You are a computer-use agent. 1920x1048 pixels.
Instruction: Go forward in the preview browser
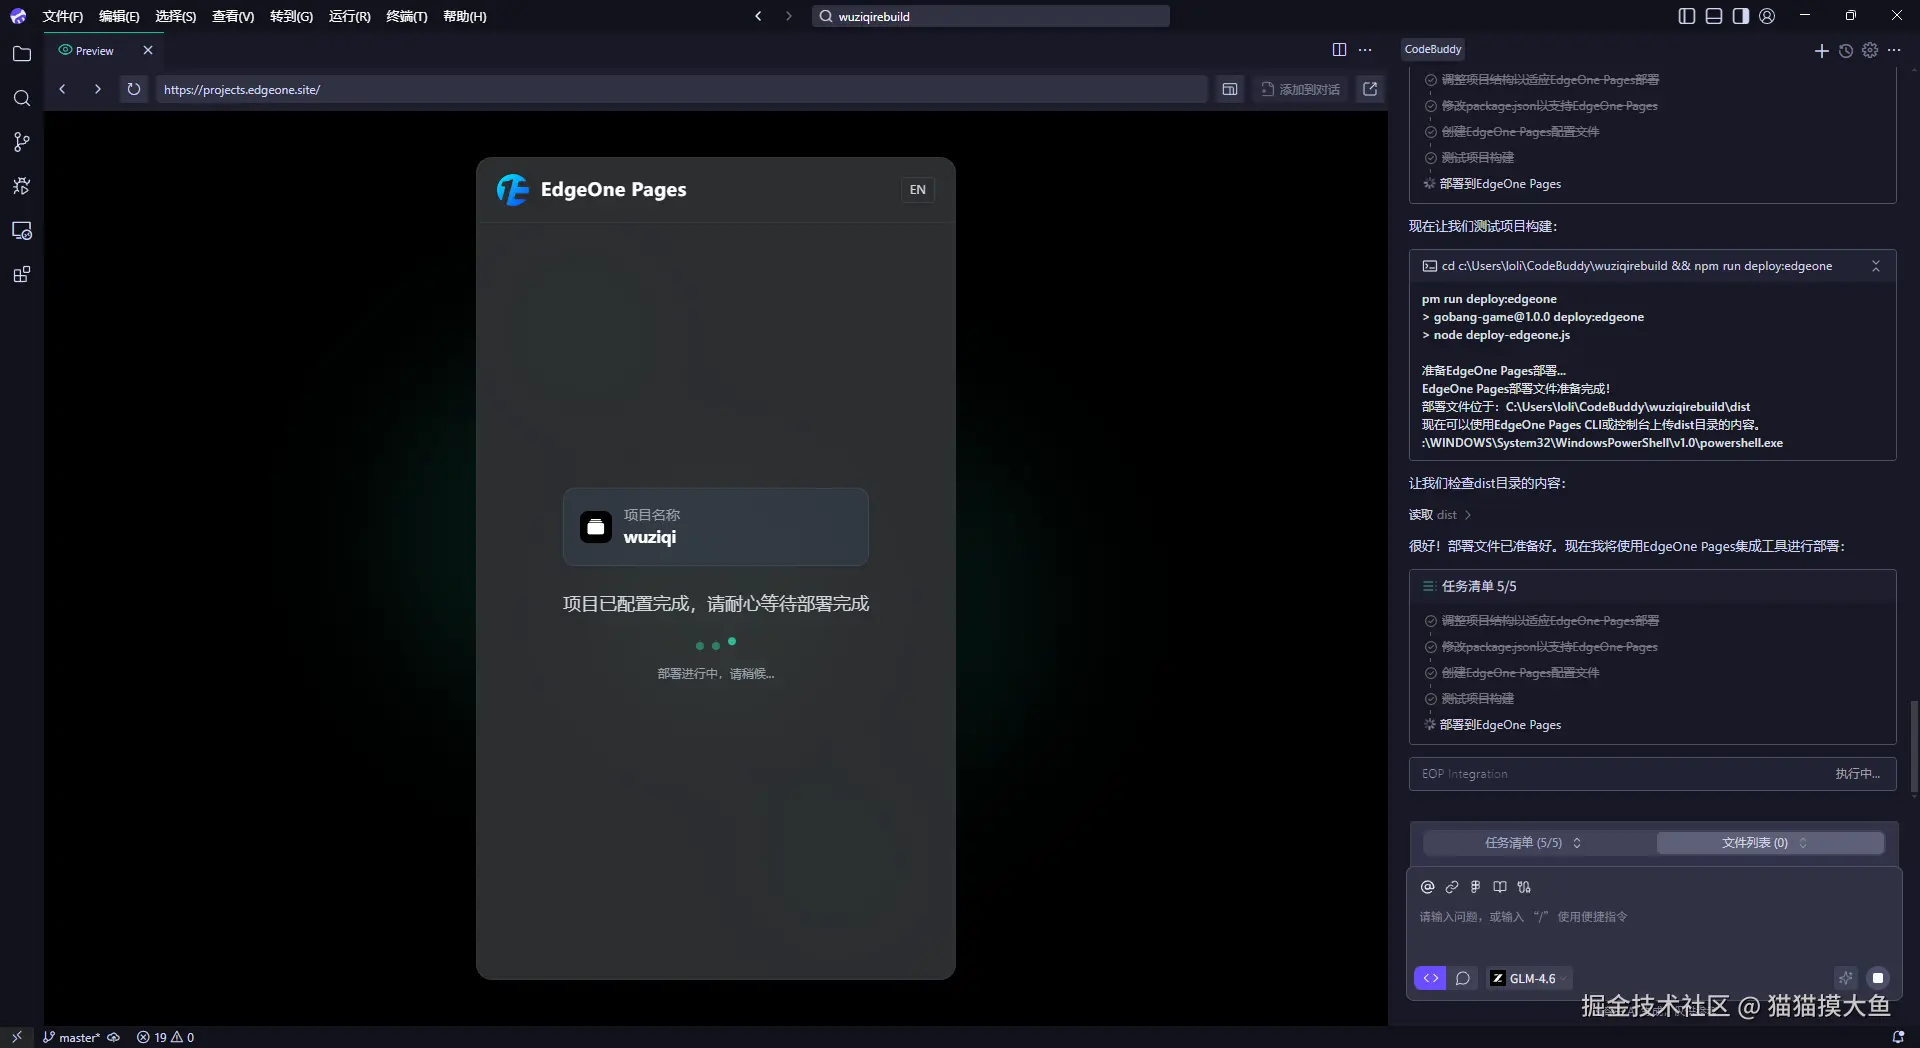97,89
